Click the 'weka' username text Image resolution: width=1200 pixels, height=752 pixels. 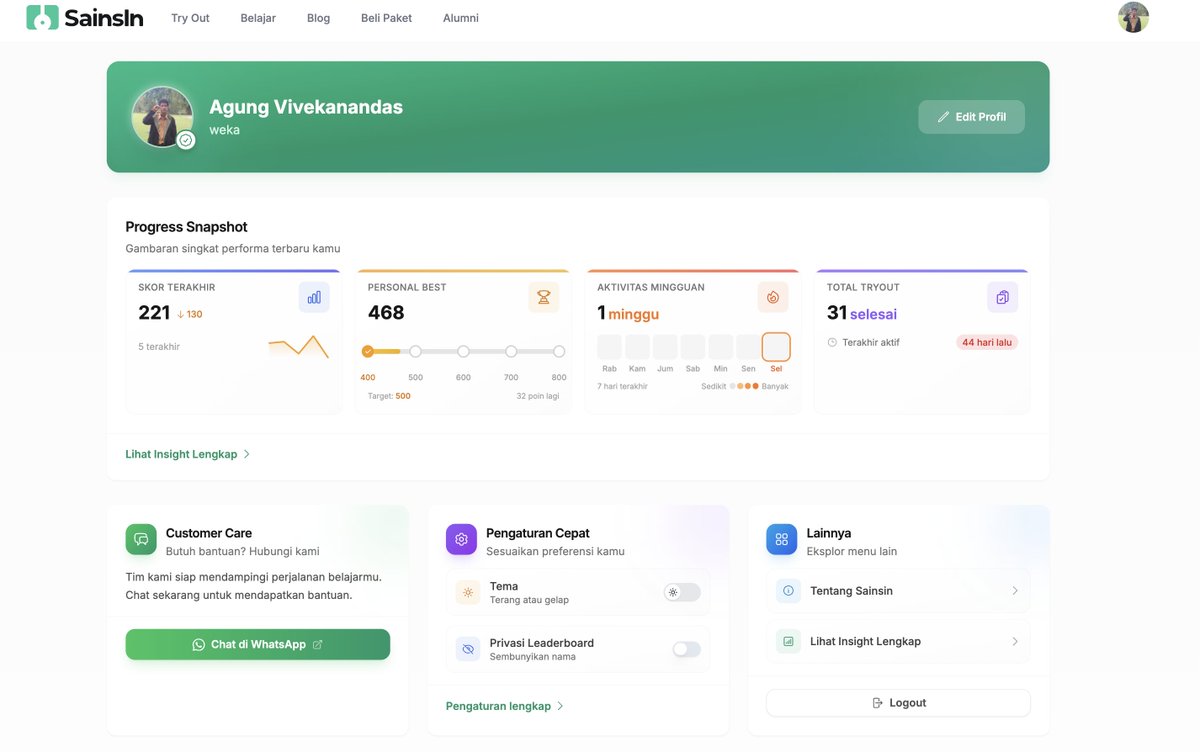(224, 130)
